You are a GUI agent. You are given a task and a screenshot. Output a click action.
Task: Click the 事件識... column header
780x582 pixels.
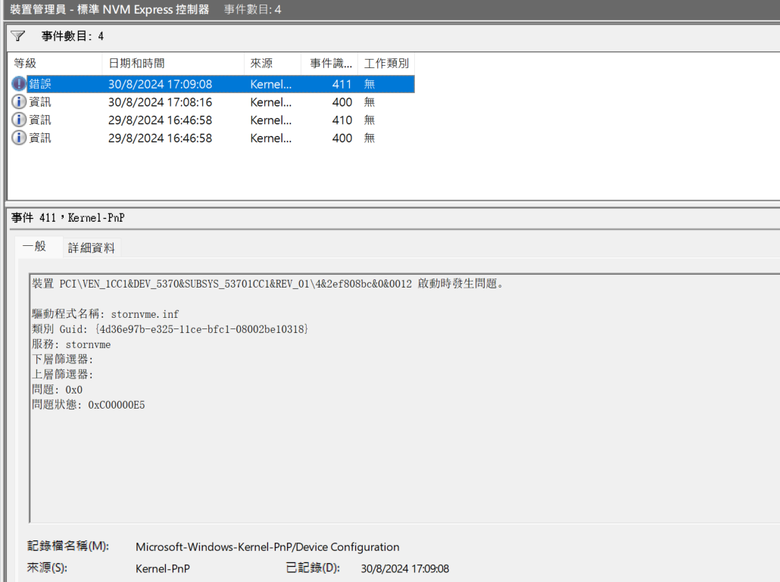pos(330,63)
